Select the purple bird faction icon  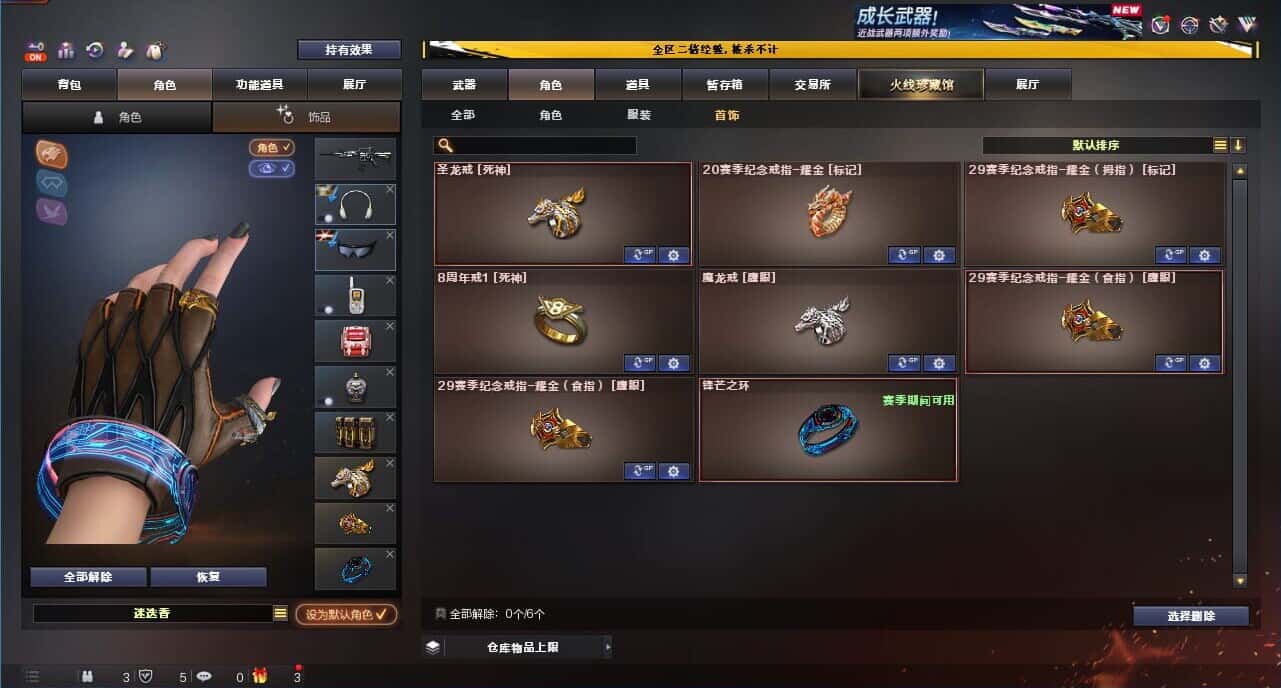pos(52,211)
